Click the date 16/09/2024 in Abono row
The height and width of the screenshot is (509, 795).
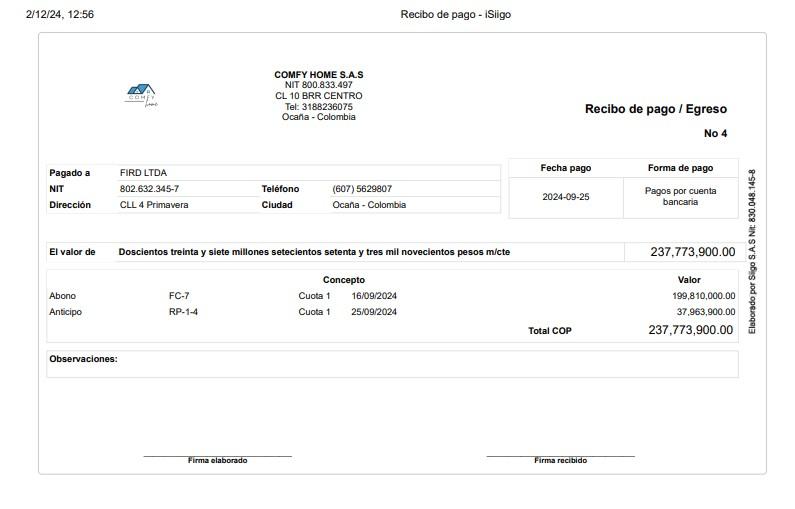[374, 296]
